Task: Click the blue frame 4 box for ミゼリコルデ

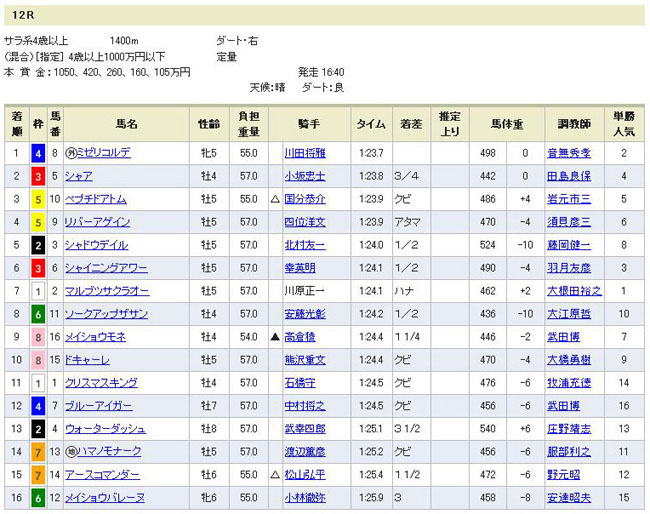Action: 37,153
